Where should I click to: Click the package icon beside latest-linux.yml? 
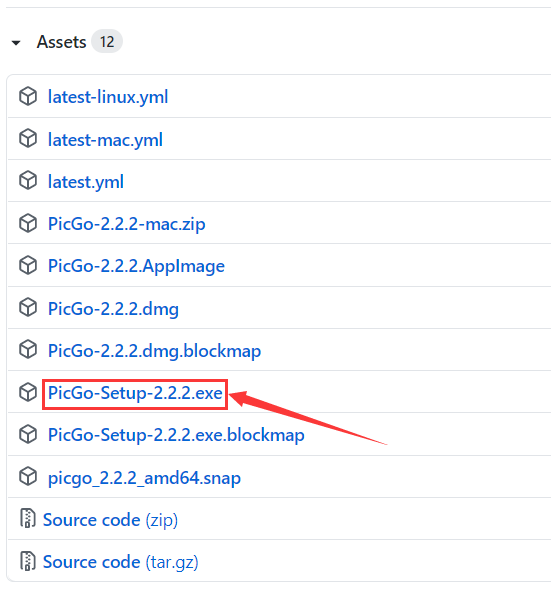click(28, 96)
